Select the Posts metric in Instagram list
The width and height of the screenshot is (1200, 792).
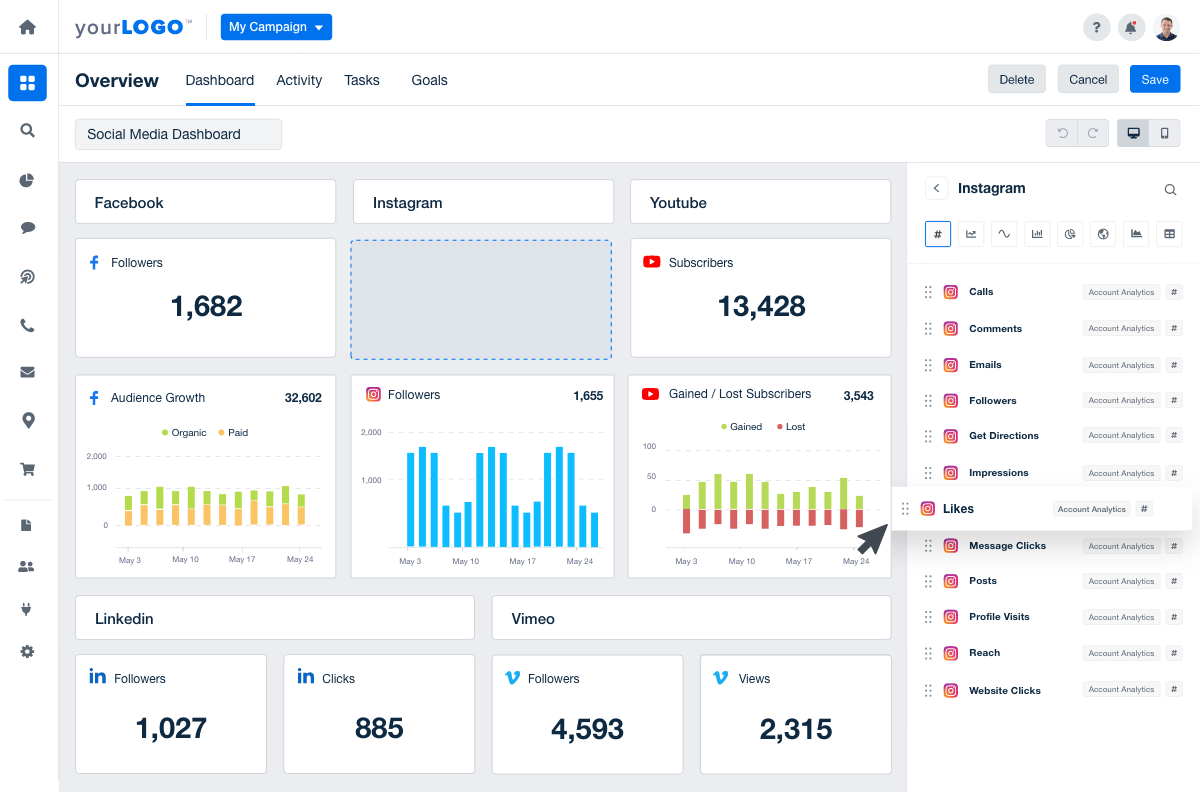point(1051,581)
